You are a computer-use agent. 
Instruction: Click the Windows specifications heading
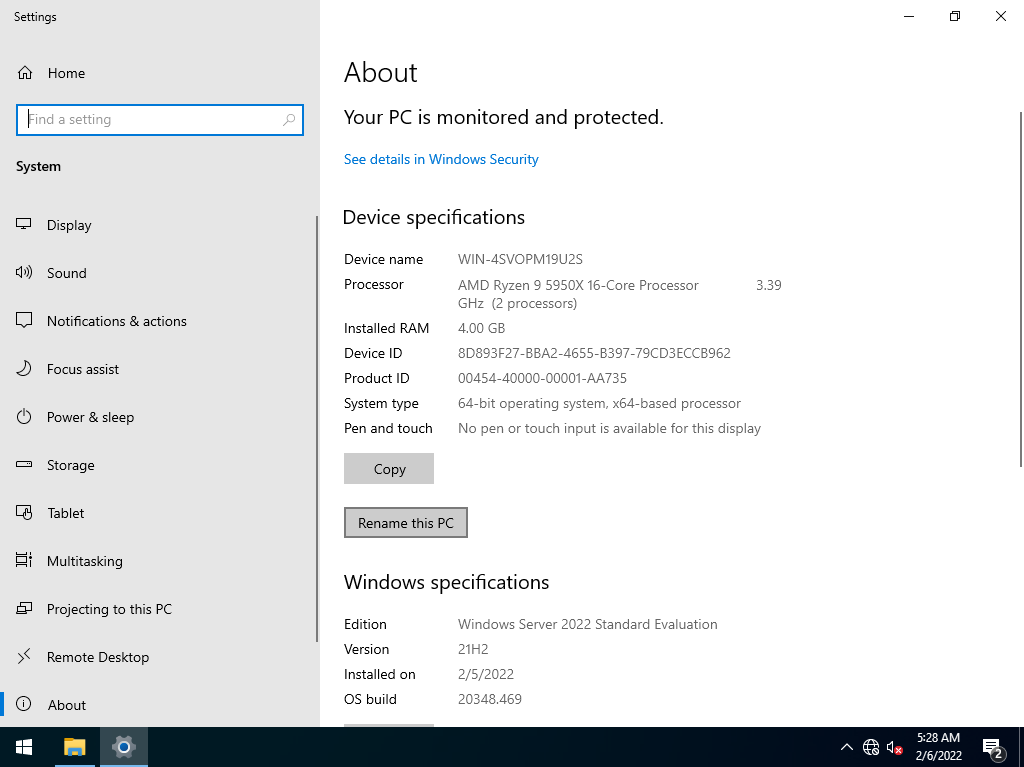[x=447, y=582]
